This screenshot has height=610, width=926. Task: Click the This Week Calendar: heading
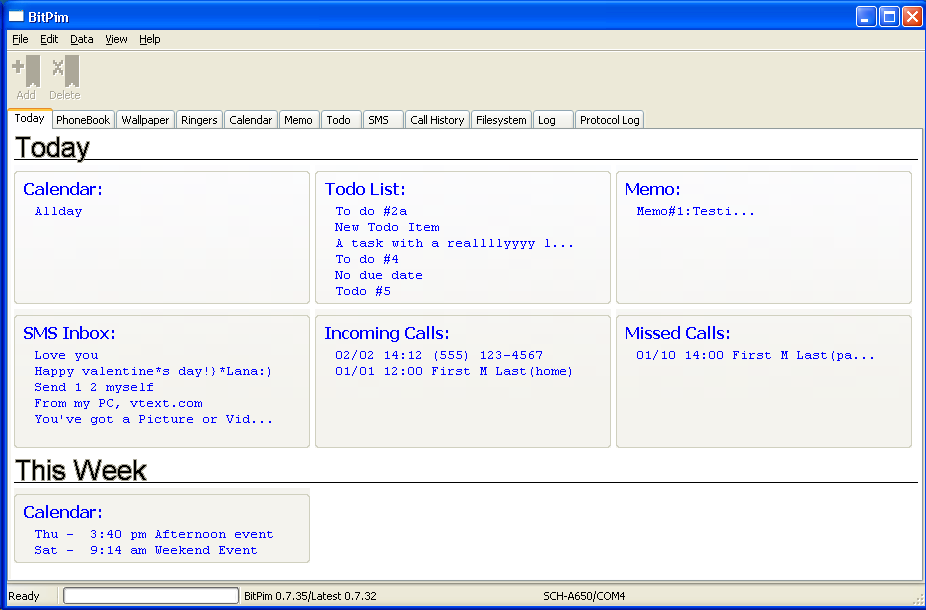click(63, 512)
